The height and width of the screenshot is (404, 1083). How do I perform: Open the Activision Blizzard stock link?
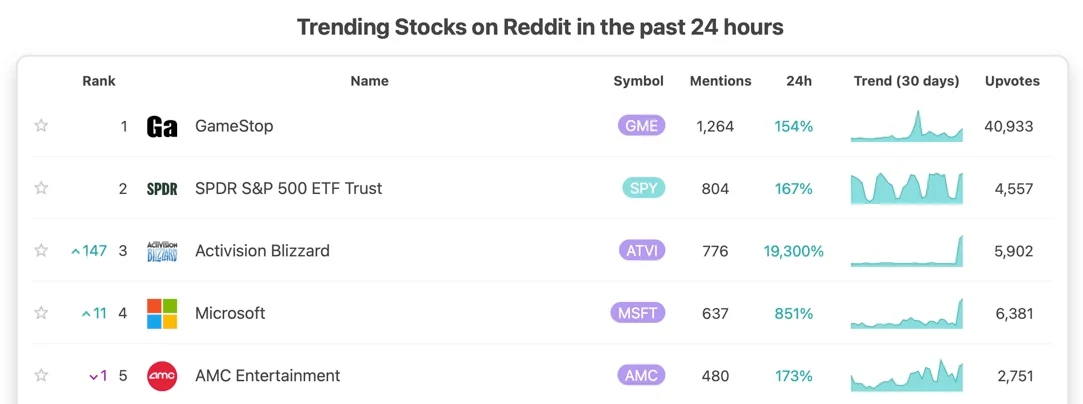262,251
